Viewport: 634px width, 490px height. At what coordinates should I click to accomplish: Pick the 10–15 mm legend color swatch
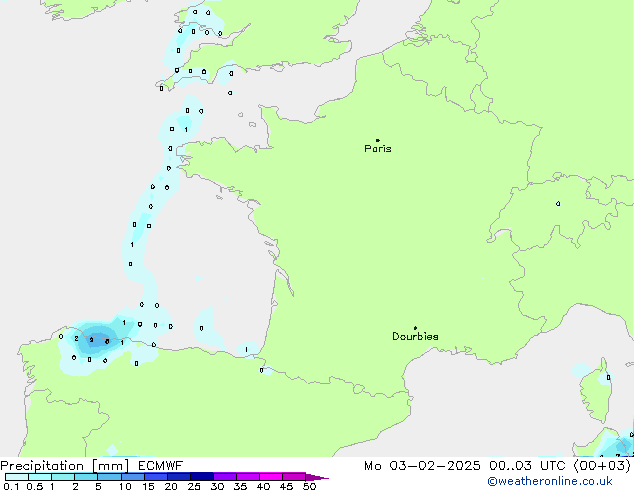132,477
